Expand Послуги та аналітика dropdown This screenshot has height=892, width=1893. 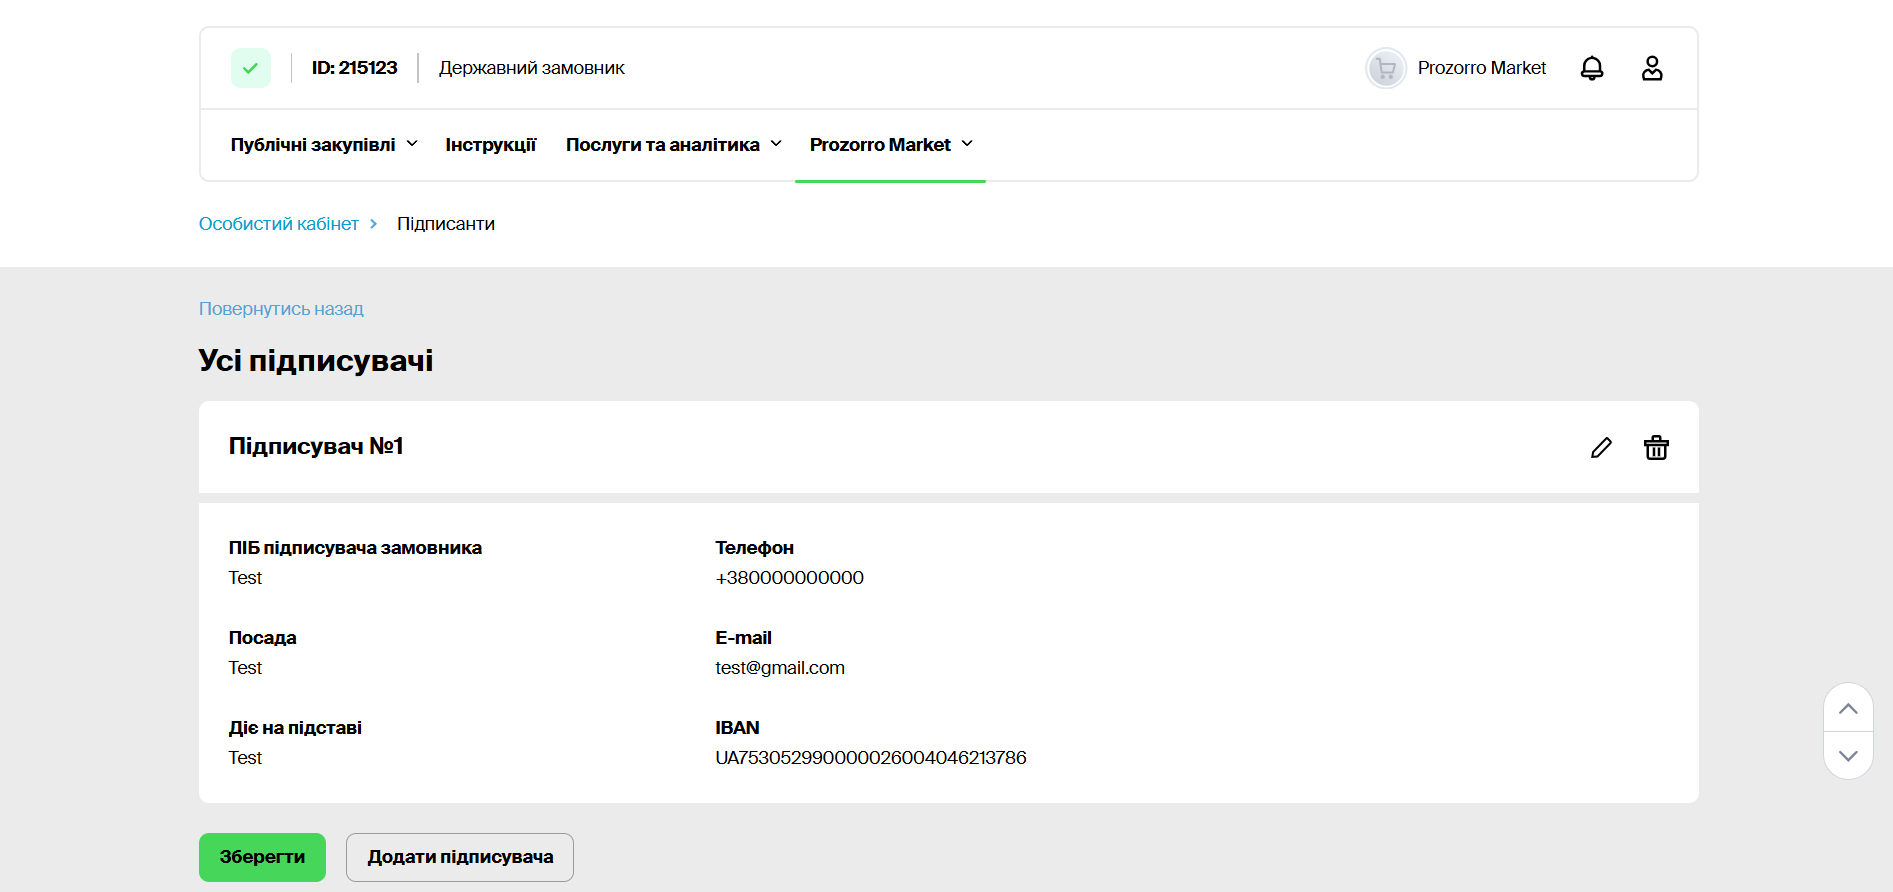point(673,145)
